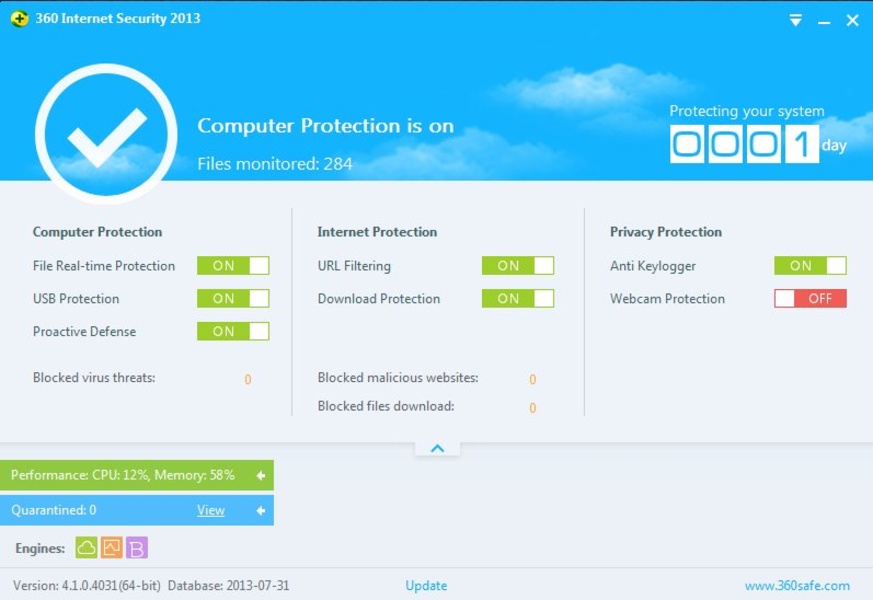This screenshot has width=873, height=600.
Task: Disable Anti Keylogger switch
Action: click(x=810, y=265)
